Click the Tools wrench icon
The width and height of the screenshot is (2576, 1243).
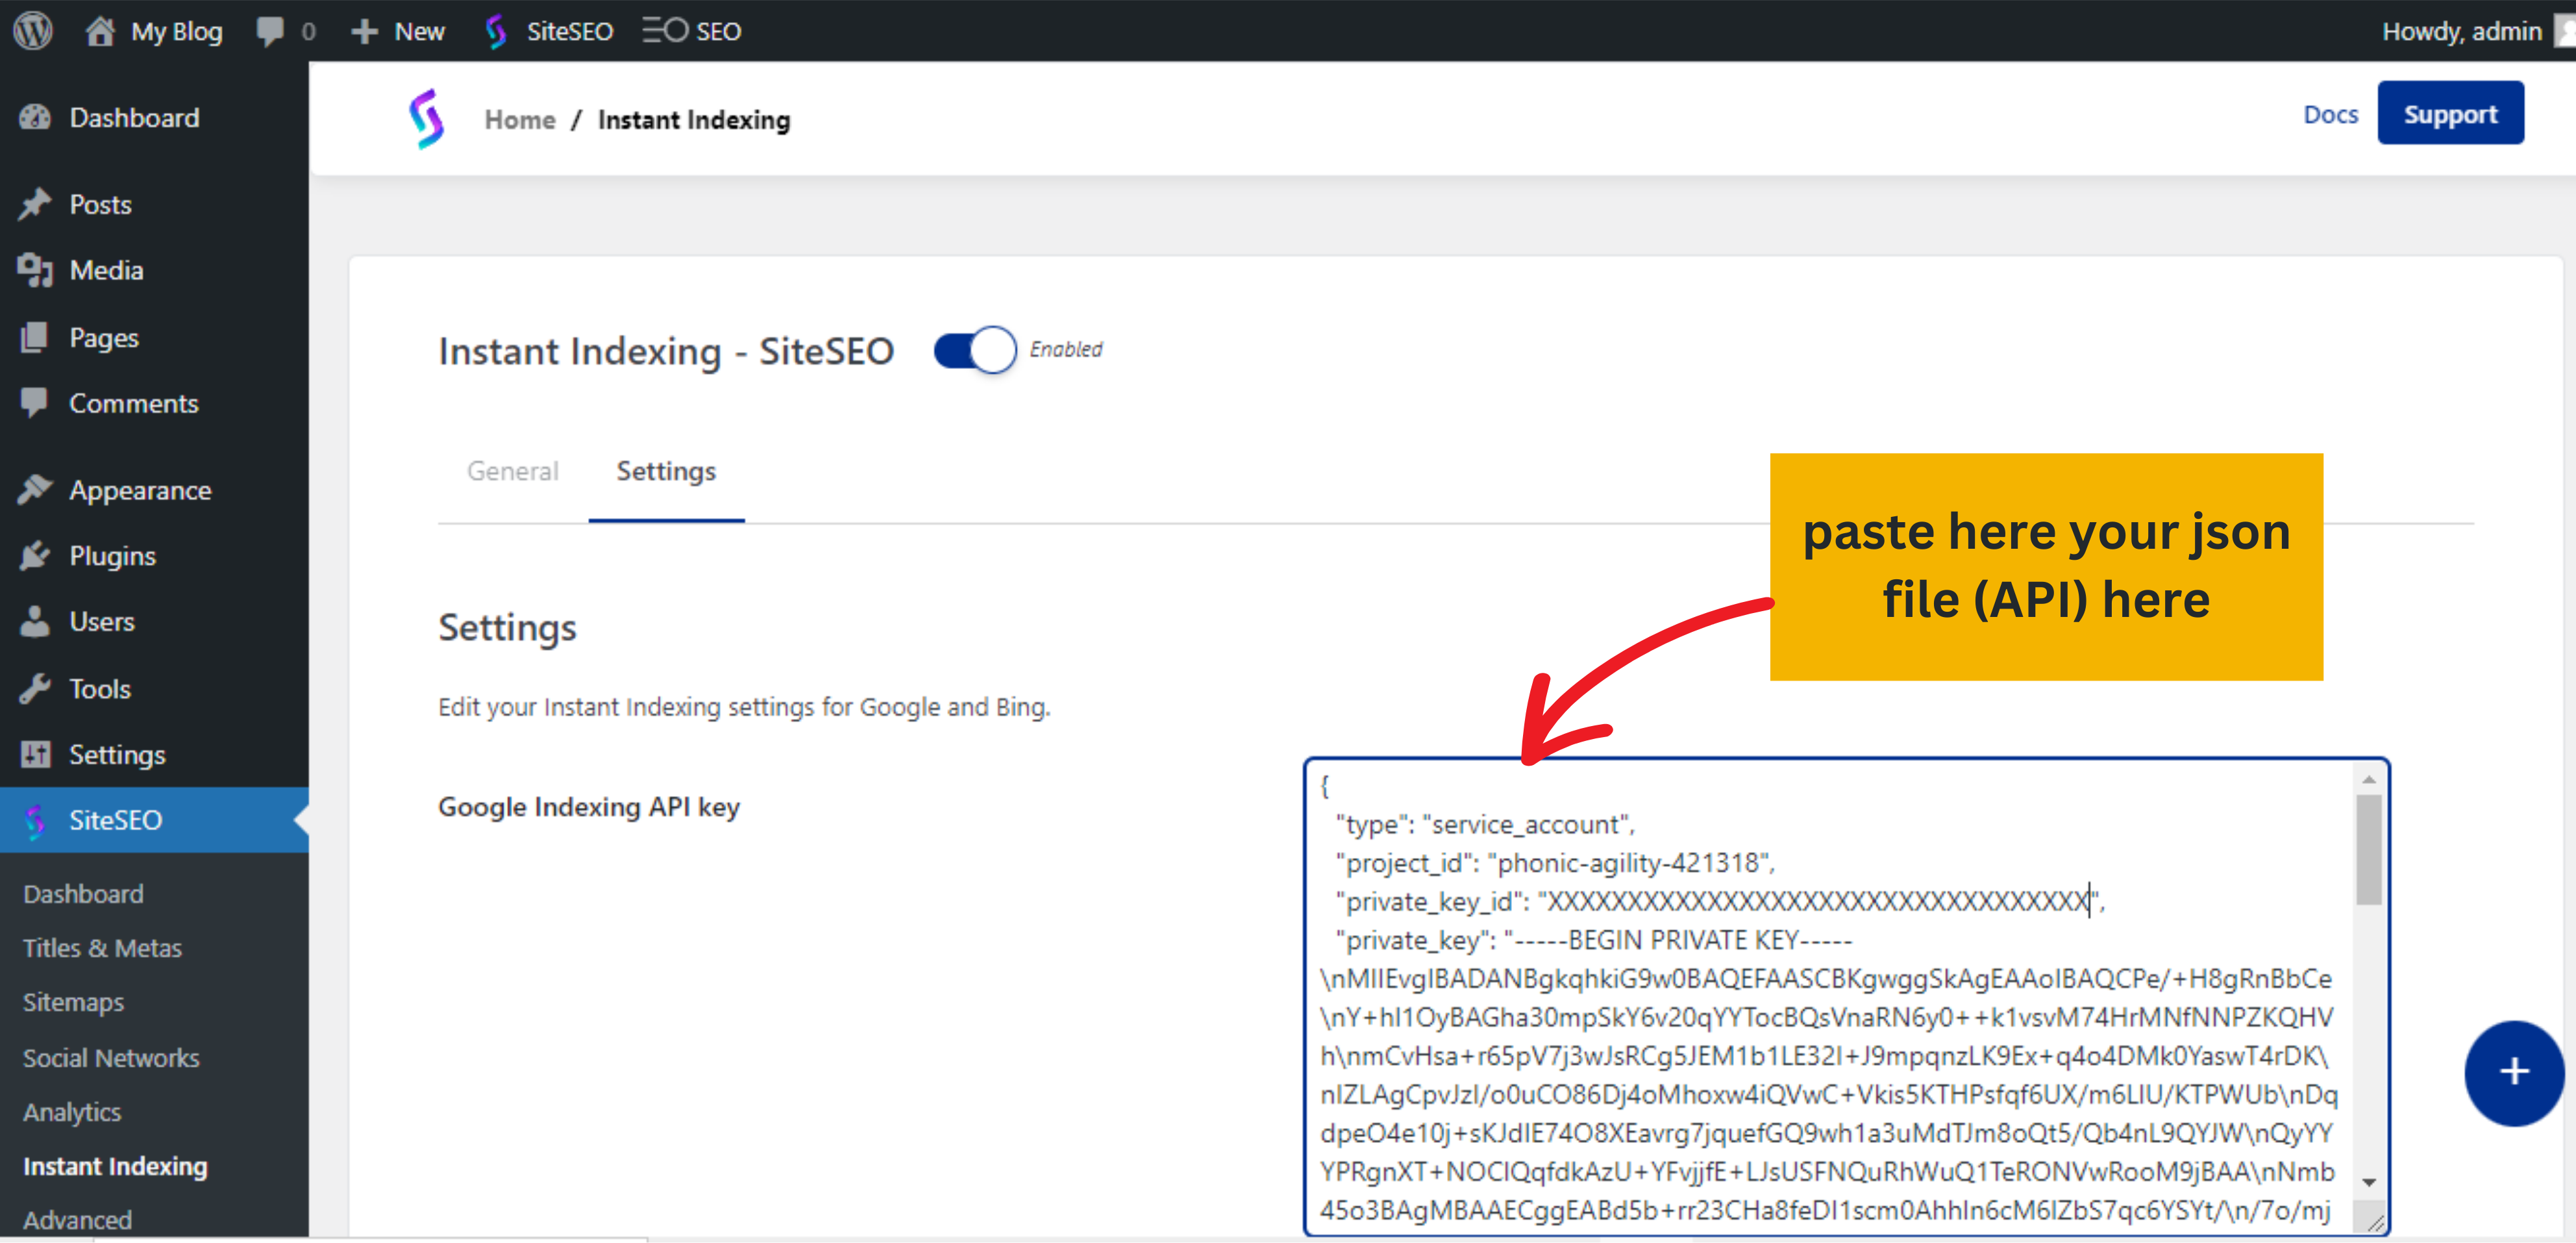click(35, 689)
